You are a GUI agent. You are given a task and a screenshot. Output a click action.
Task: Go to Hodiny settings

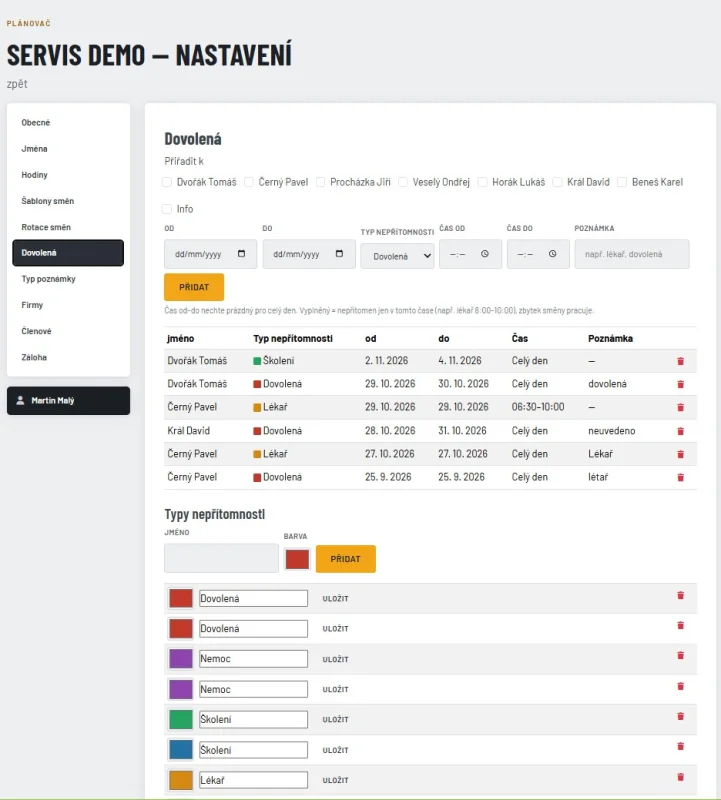tap(68, 175)
